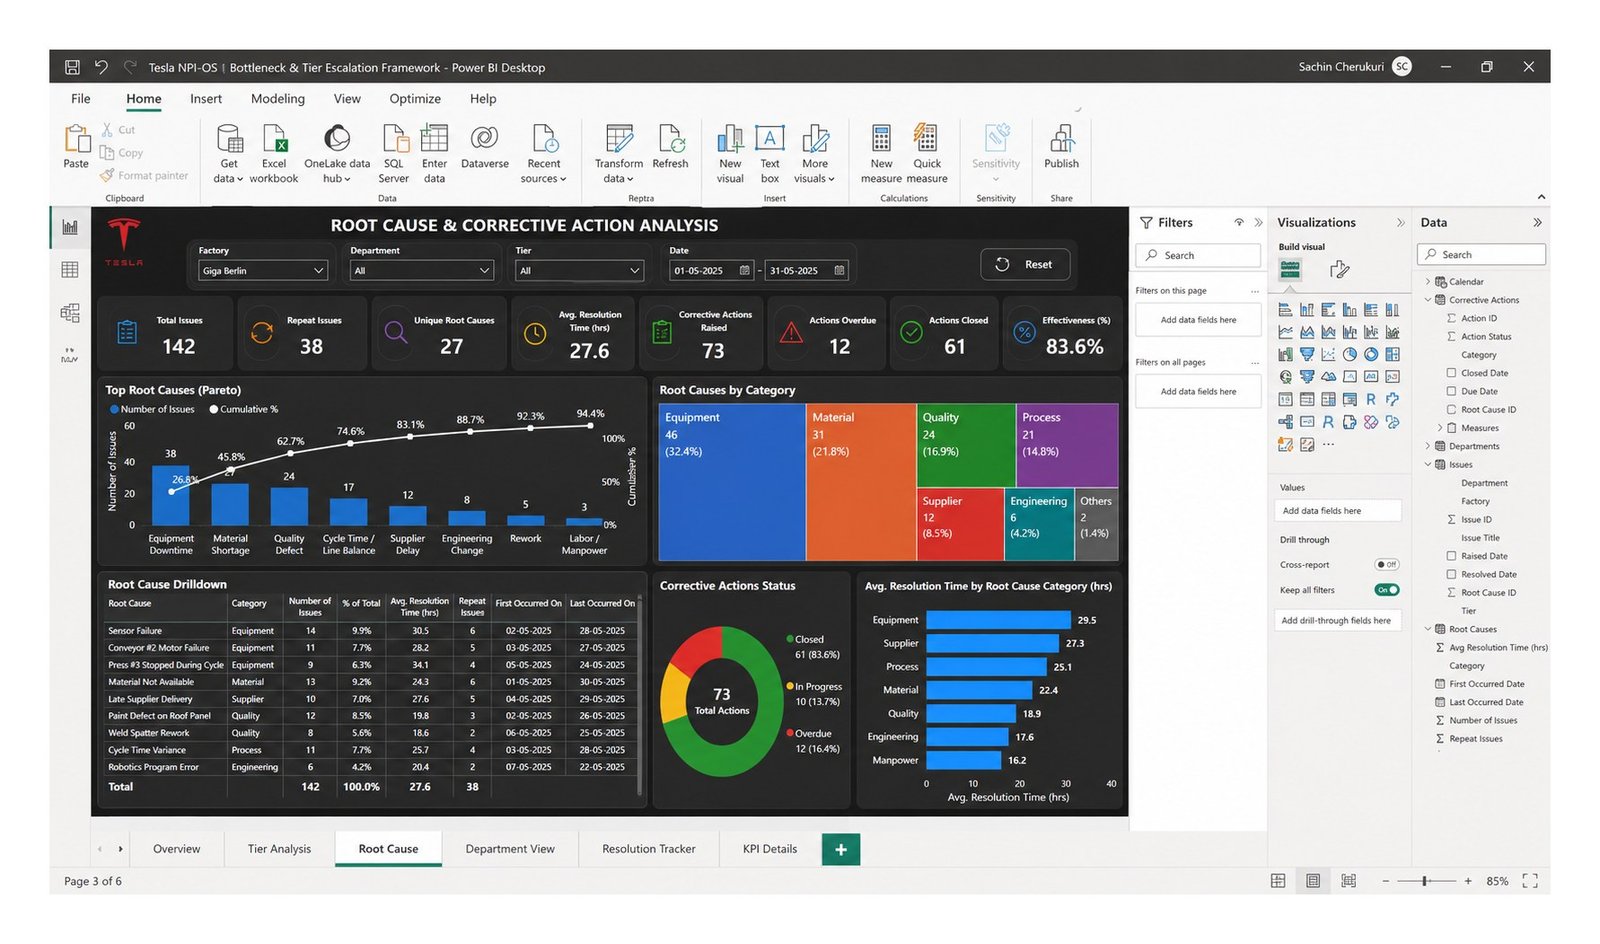Open the Tier slicer dropdown
Screen dimensions: 1600x944
[580, 270]
